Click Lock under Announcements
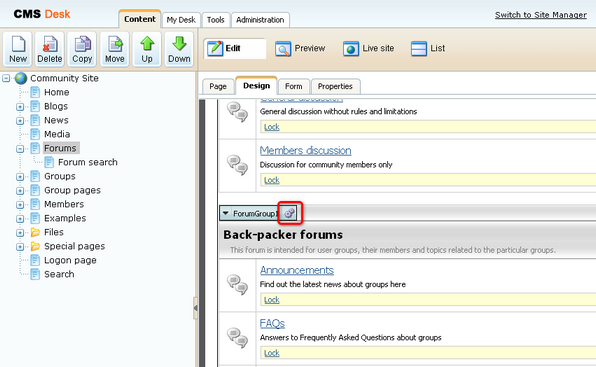The image size is (596, 367). 272,300
